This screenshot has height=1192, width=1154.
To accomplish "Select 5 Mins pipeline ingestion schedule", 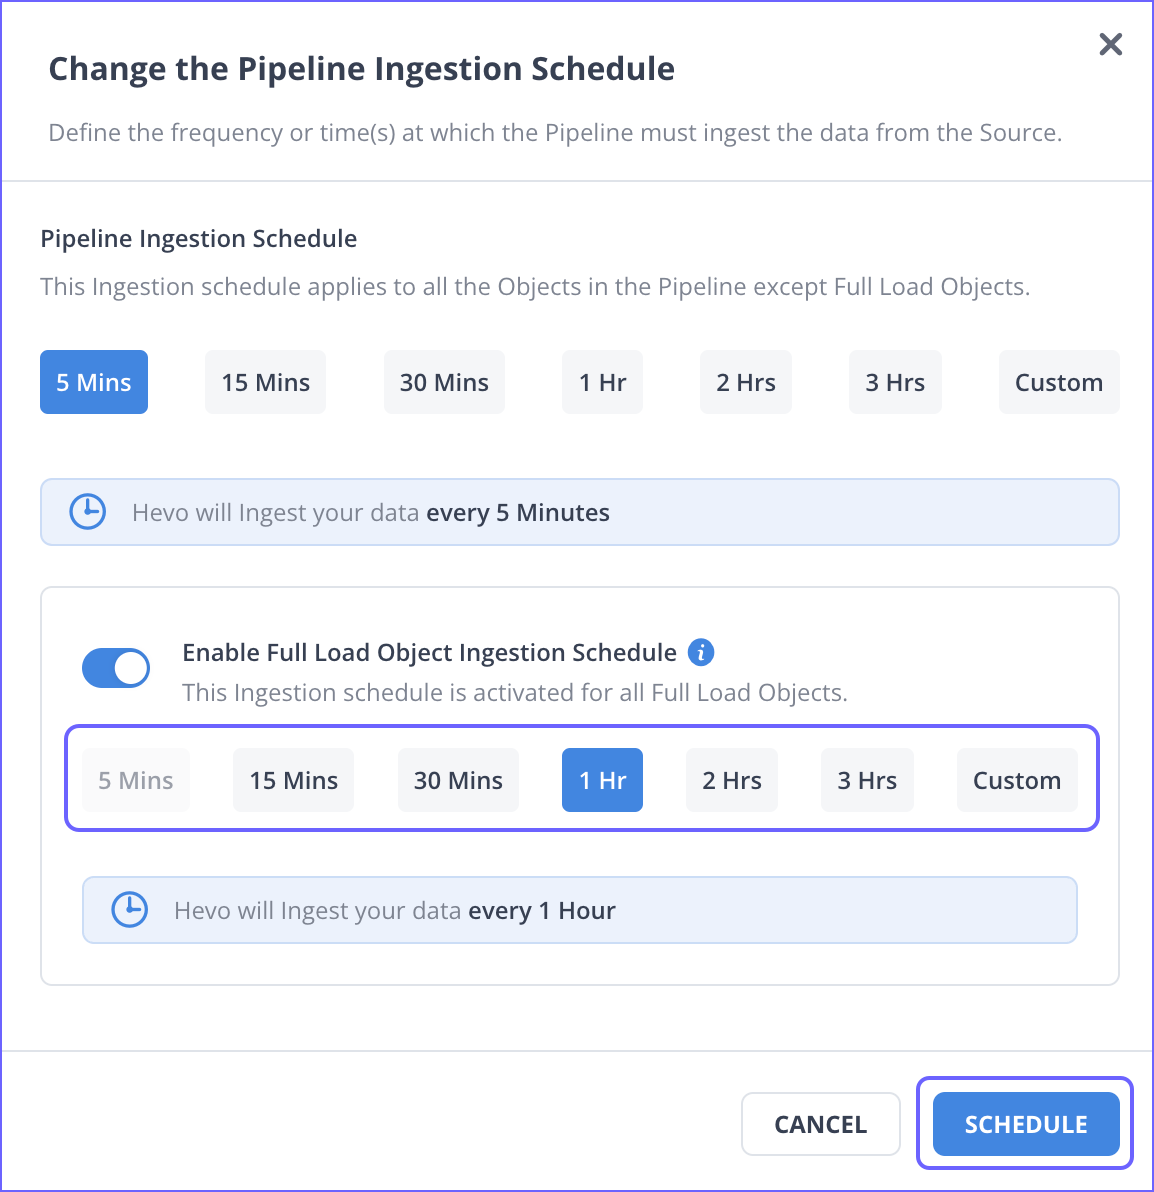I will coord(94,382).
